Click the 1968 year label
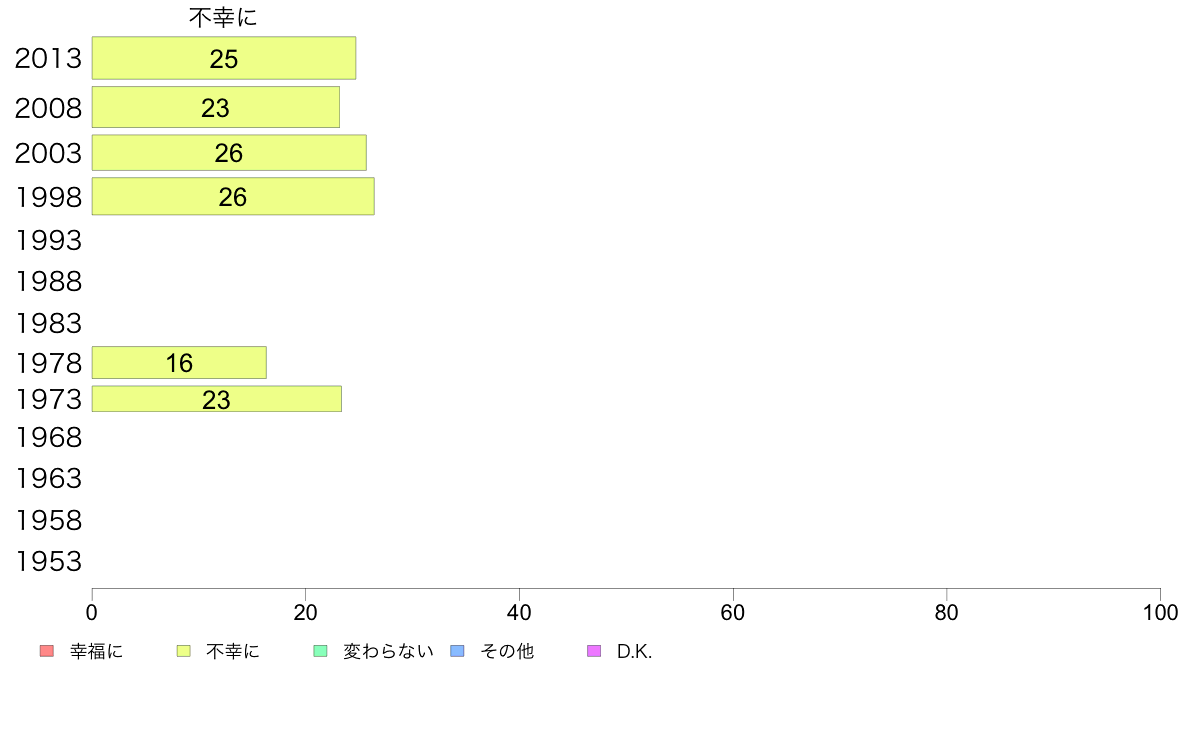This screenshot has height=736, width=1188. click(48, 437)
